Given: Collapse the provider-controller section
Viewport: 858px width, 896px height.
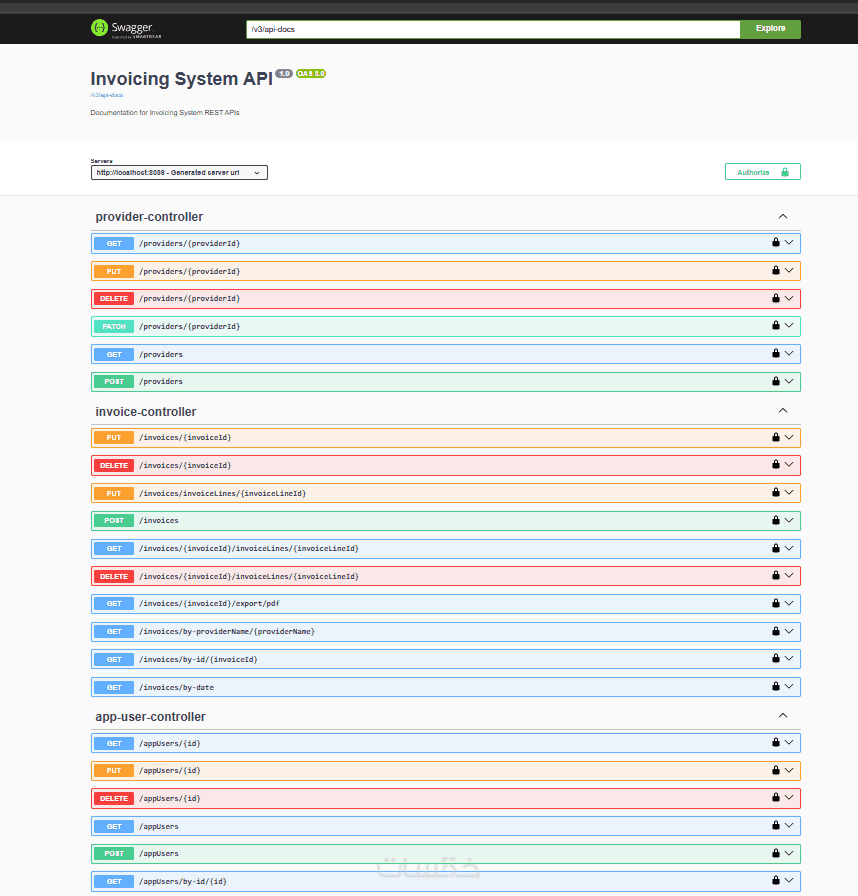Looking at the screenshot, I should 783,217.
